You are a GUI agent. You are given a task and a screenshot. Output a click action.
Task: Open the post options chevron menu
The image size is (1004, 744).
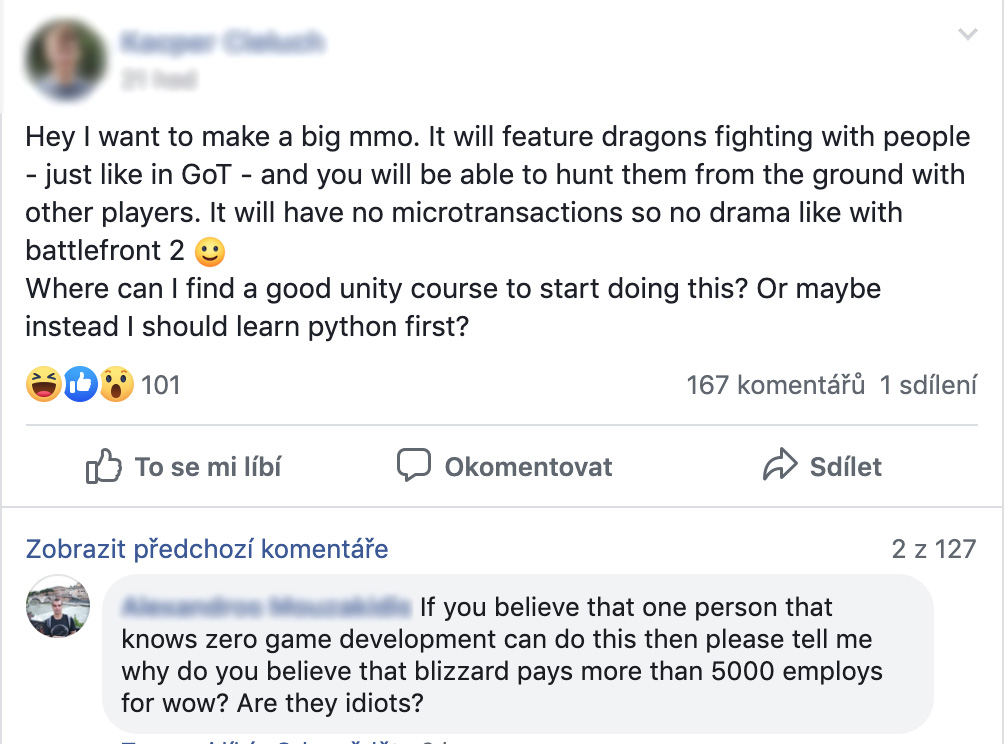[968, 34]
